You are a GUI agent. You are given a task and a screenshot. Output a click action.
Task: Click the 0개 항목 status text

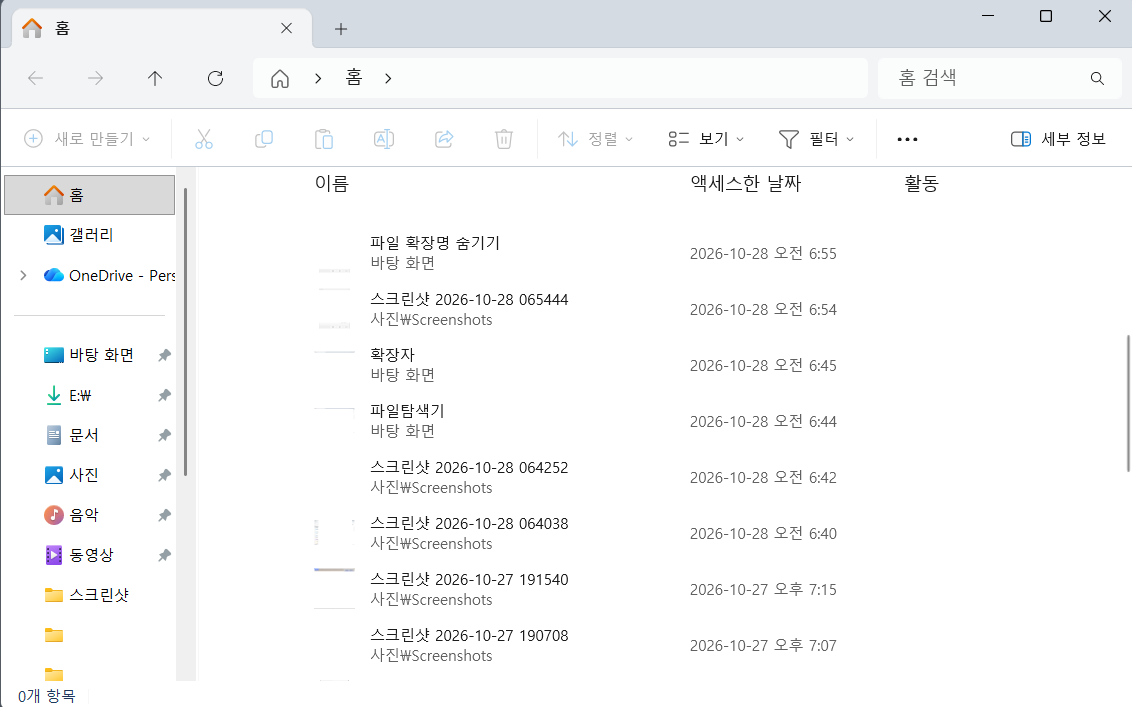click(x=46, y=695)
